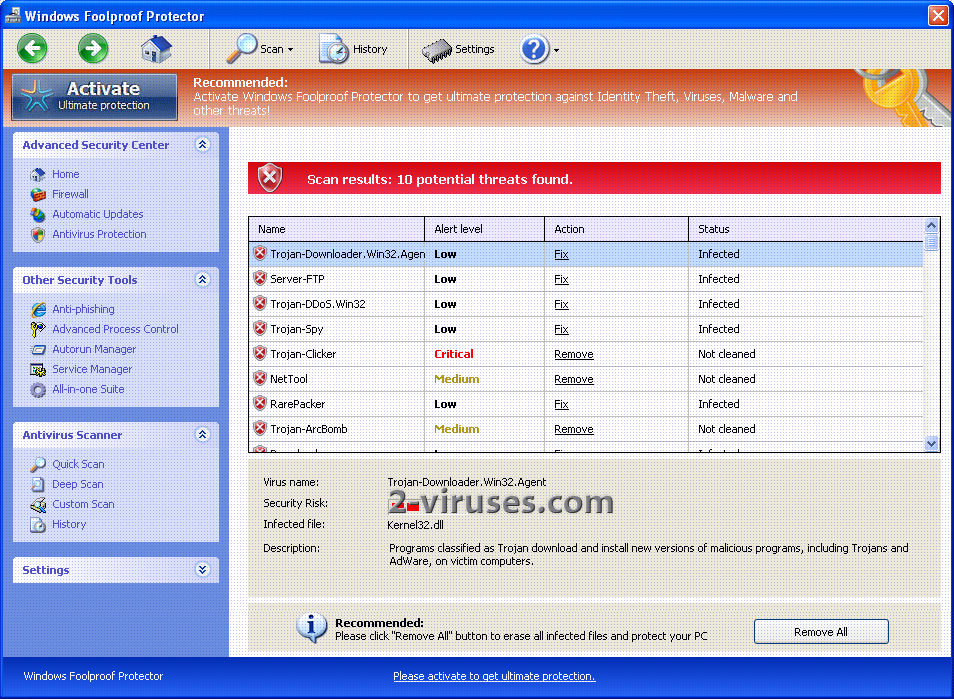Image resolution: width=954 pixels, height=699 pixels.
Task: Collapse the Antivirus Scanner panel
Action: pyautogui.click(x=203, y=435)
